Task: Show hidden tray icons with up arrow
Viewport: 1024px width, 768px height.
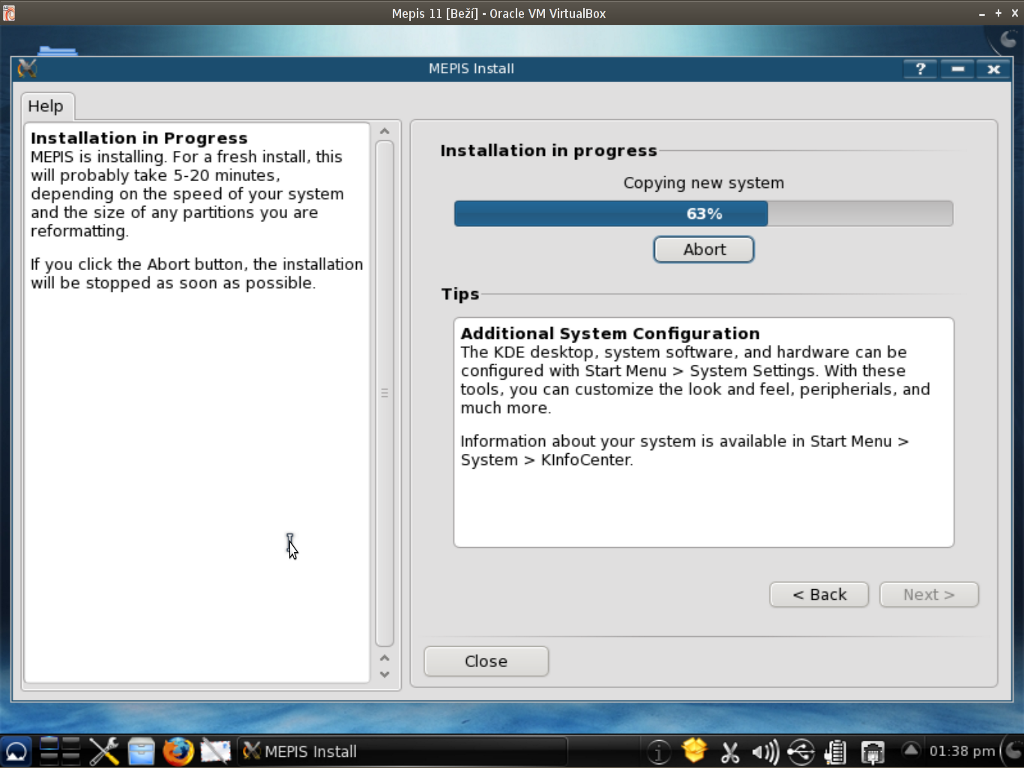Action: (911, 750)
